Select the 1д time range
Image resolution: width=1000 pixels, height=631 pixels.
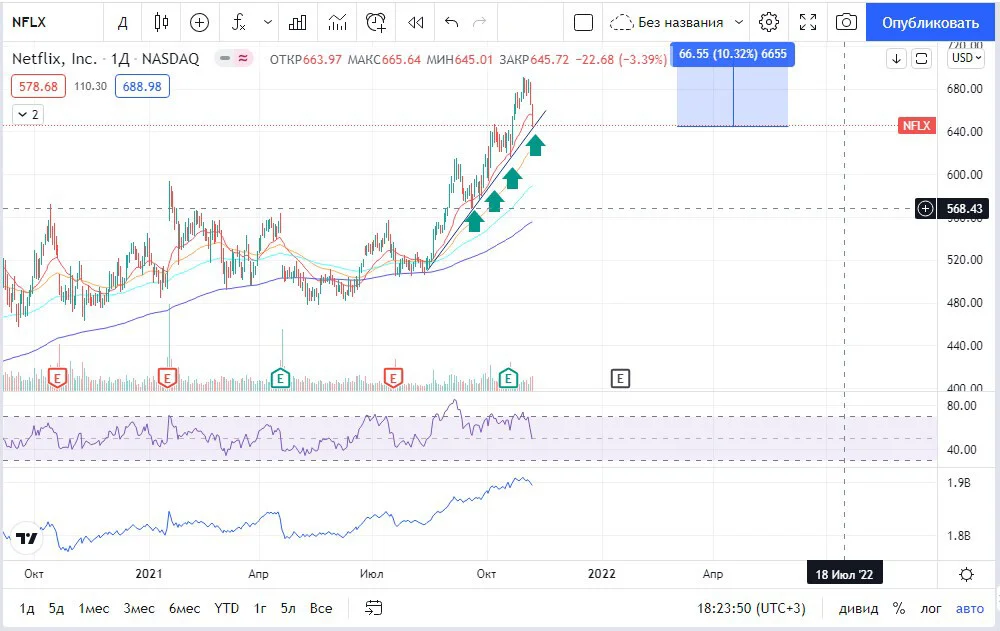point(27,608)
